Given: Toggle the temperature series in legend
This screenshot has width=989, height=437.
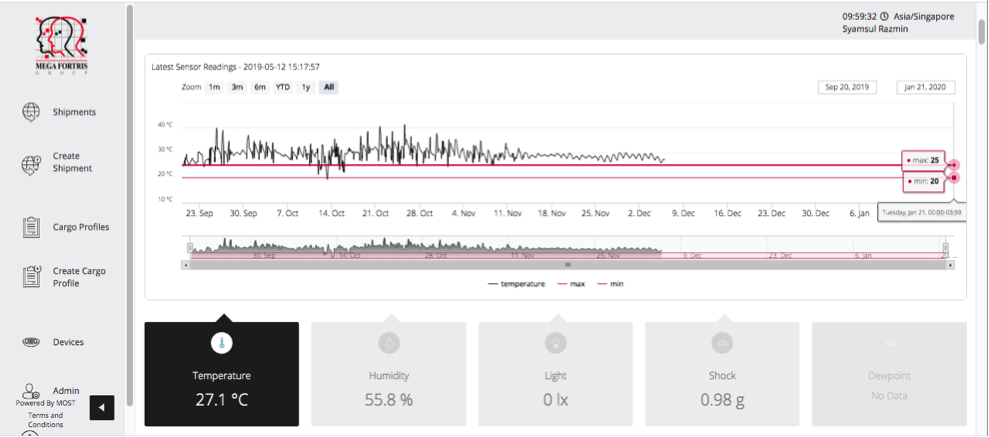Looking at the screenshot, I should click(x=517, y=284).
